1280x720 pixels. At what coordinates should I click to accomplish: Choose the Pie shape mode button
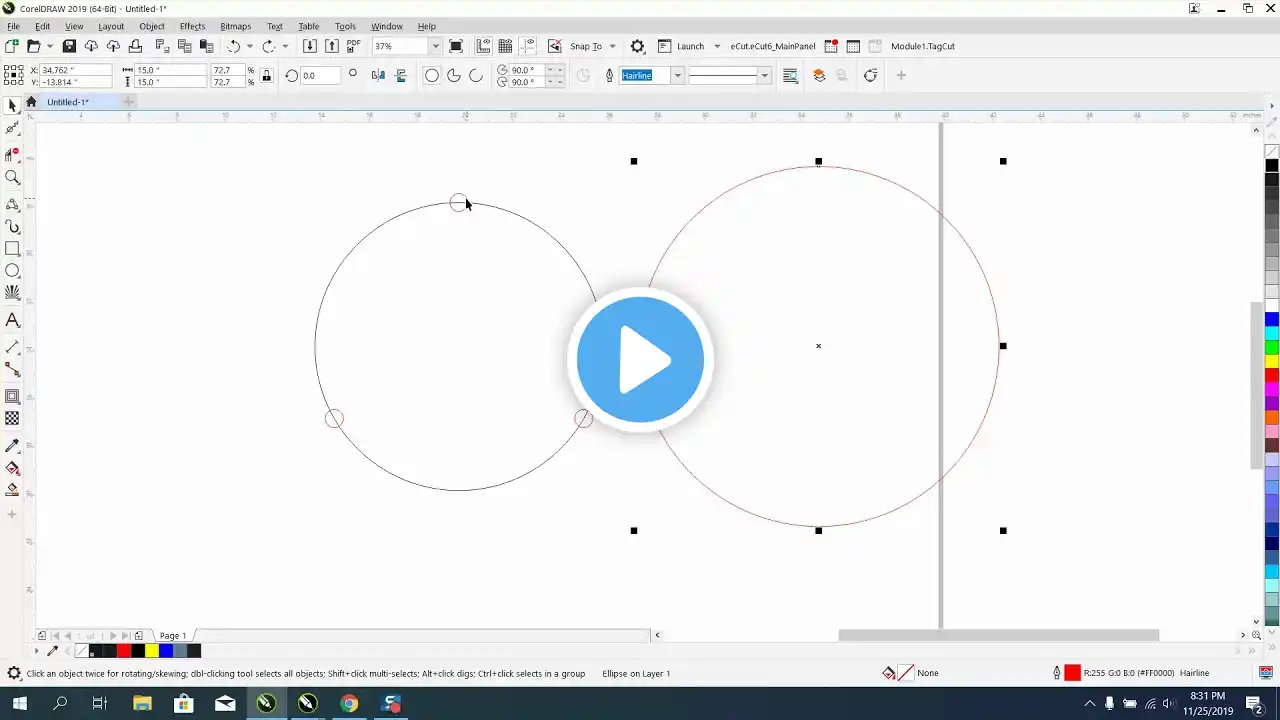(454, 75)
